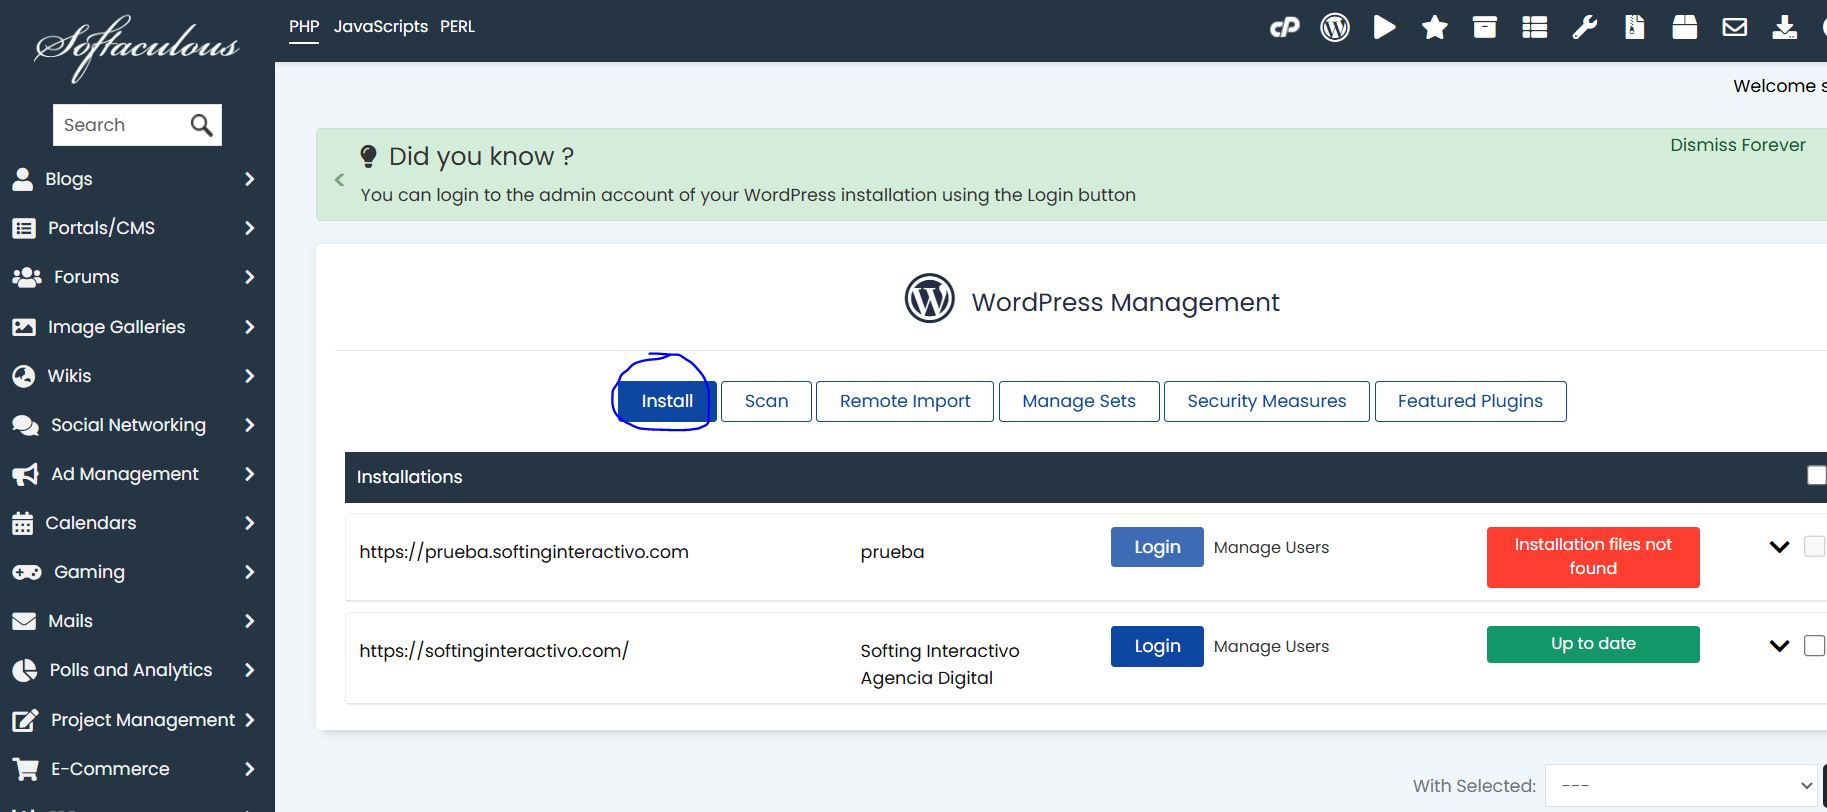
Task: Open the cPanel icon in top toolbar
Action: tap(1284, 28)
